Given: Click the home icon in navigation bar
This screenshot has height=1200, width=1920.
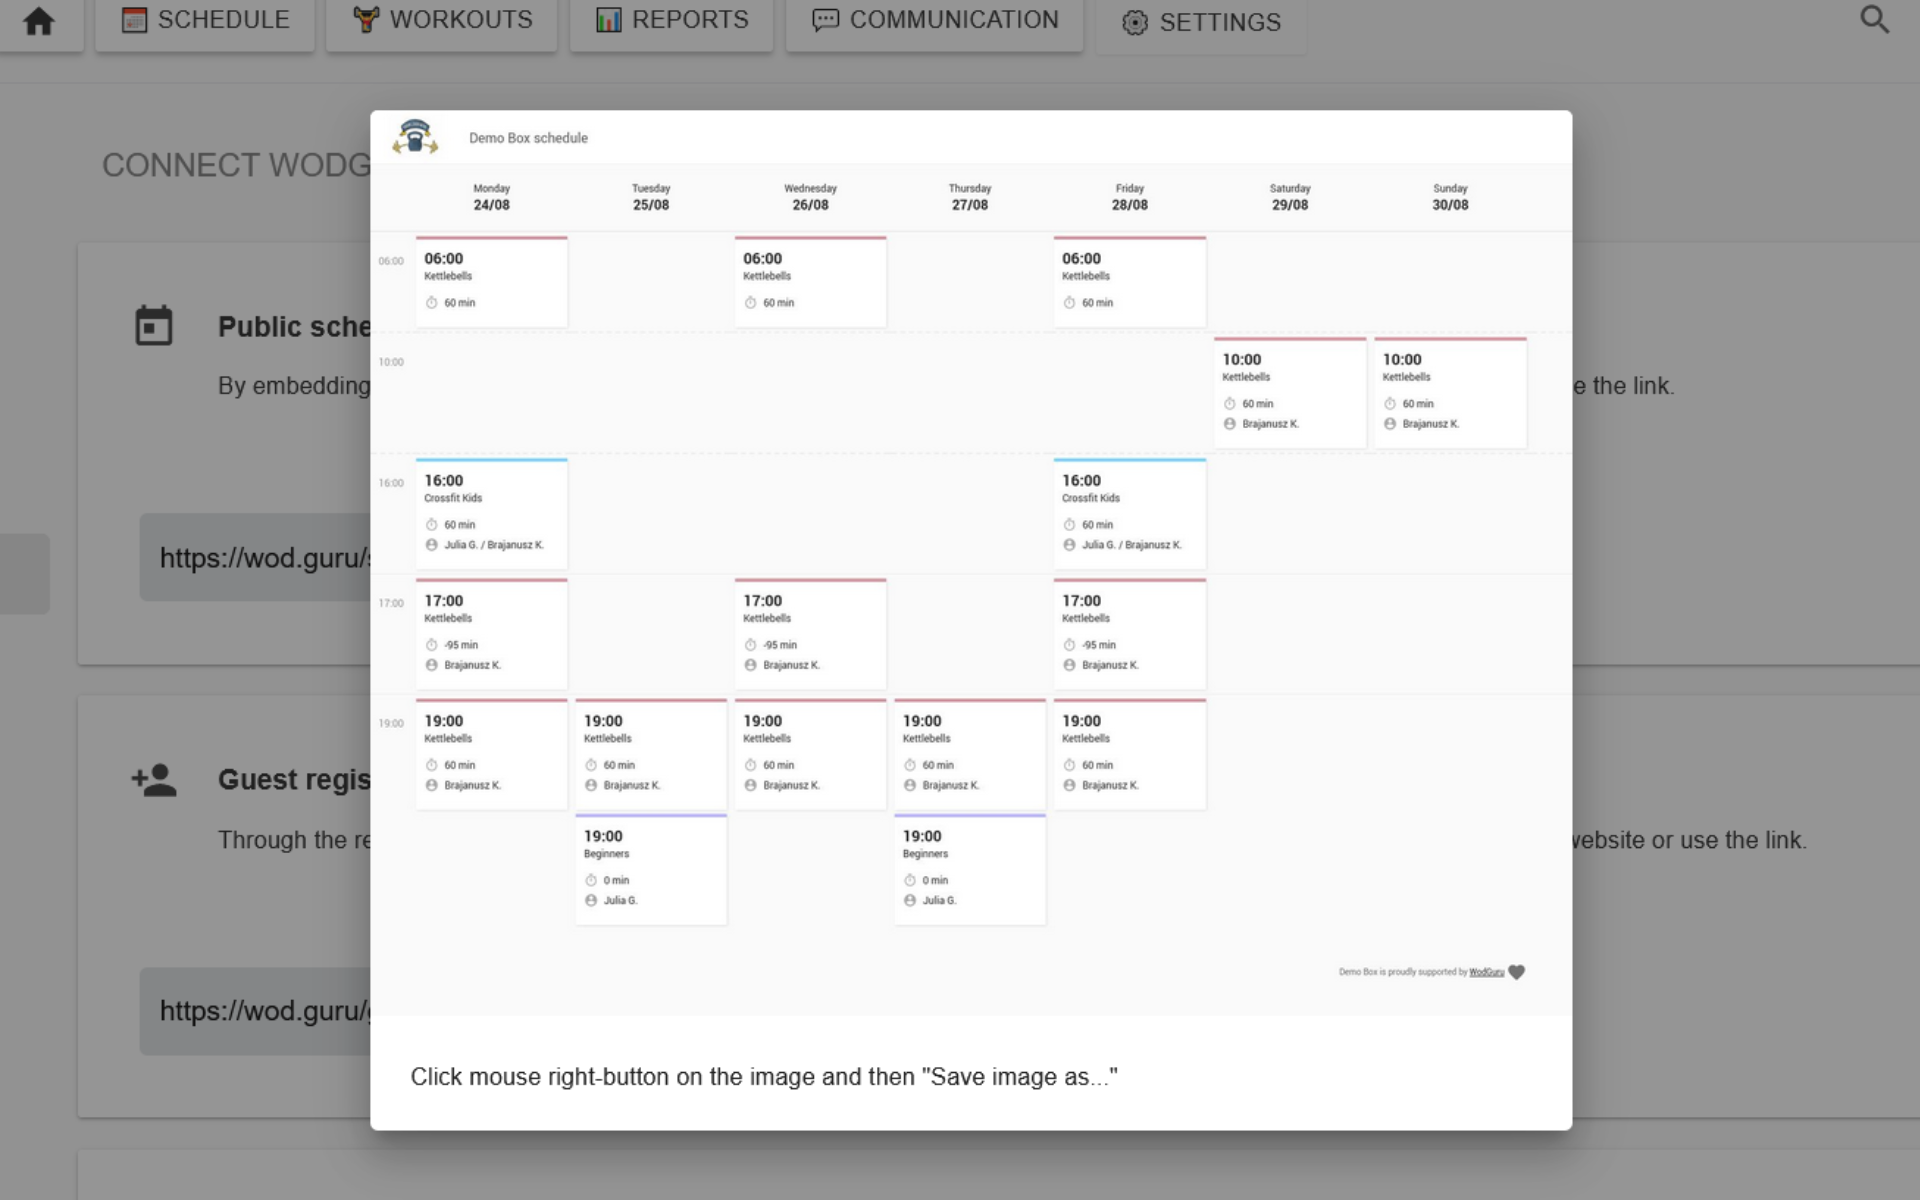Looking at the screenshot, I should [x=39, y=21].
